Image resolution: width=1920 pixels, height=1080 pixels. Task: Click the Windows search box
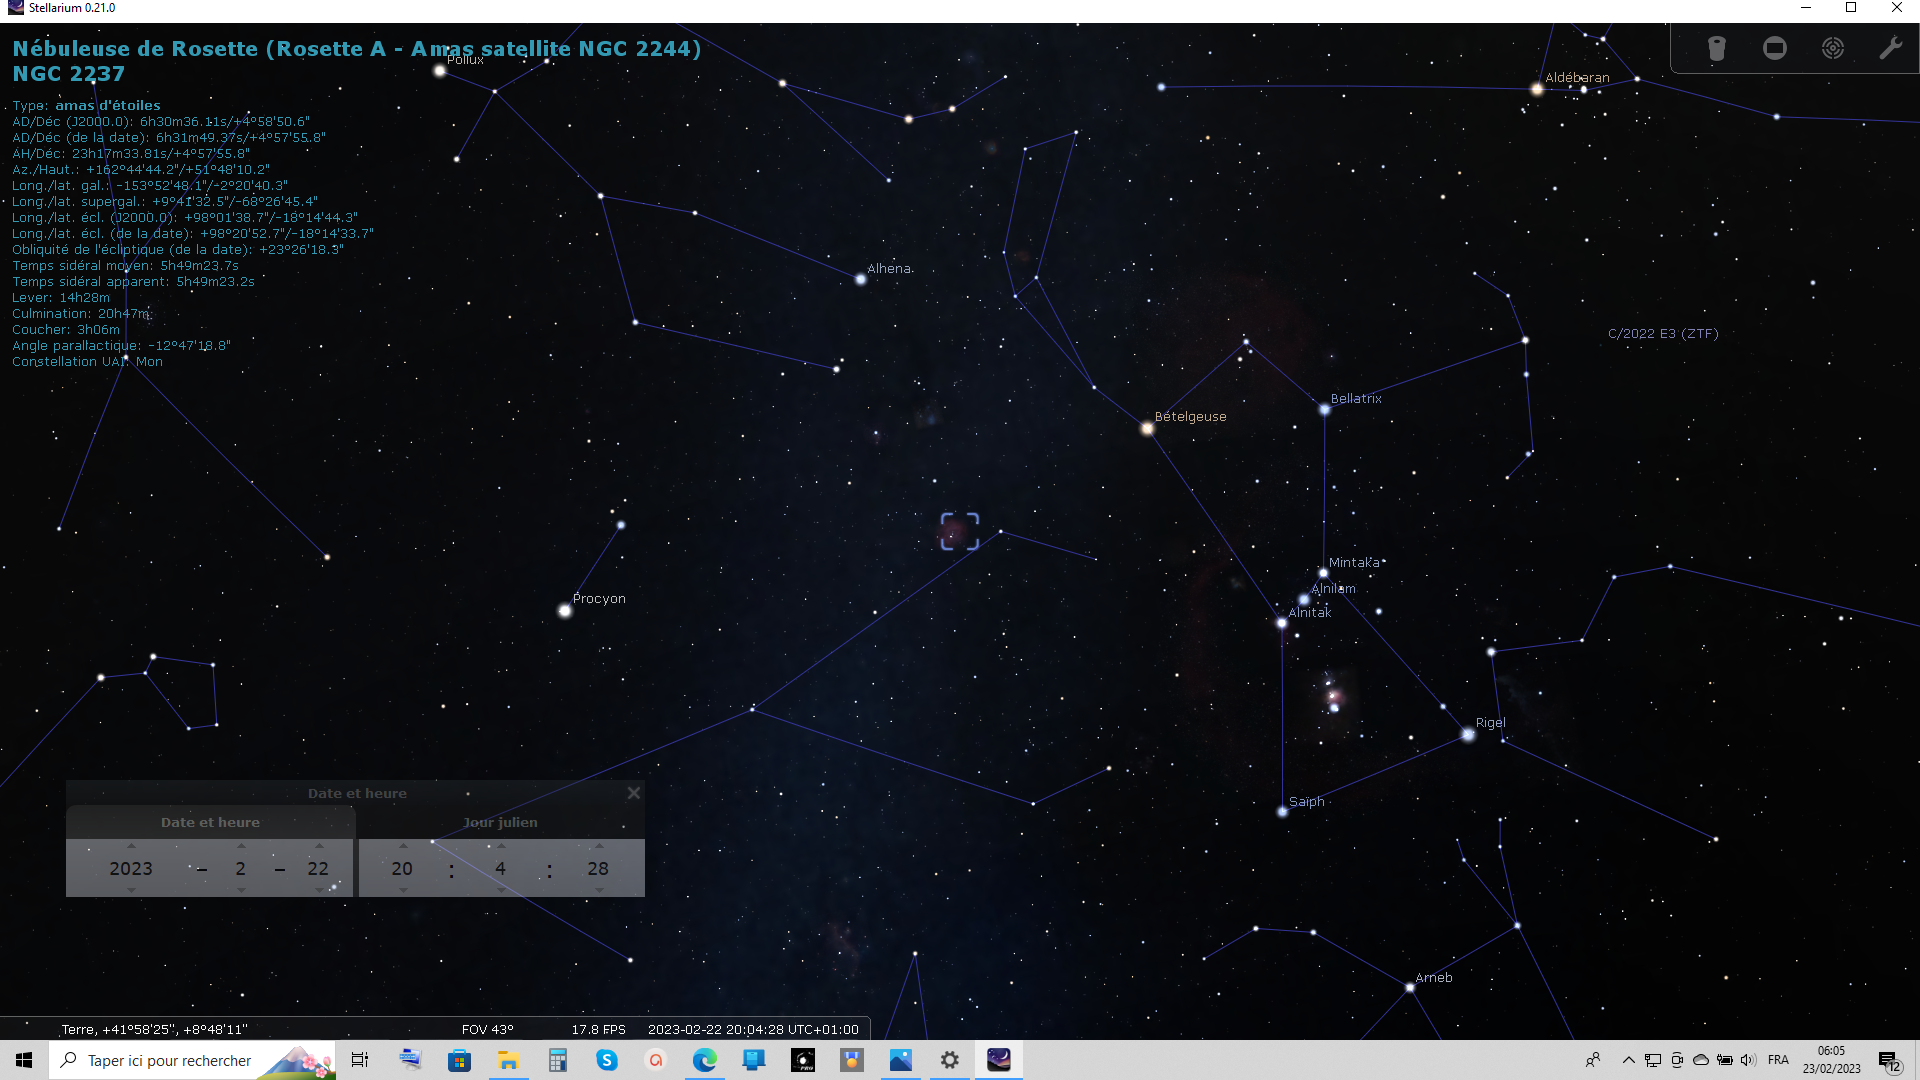point(170,1060)
